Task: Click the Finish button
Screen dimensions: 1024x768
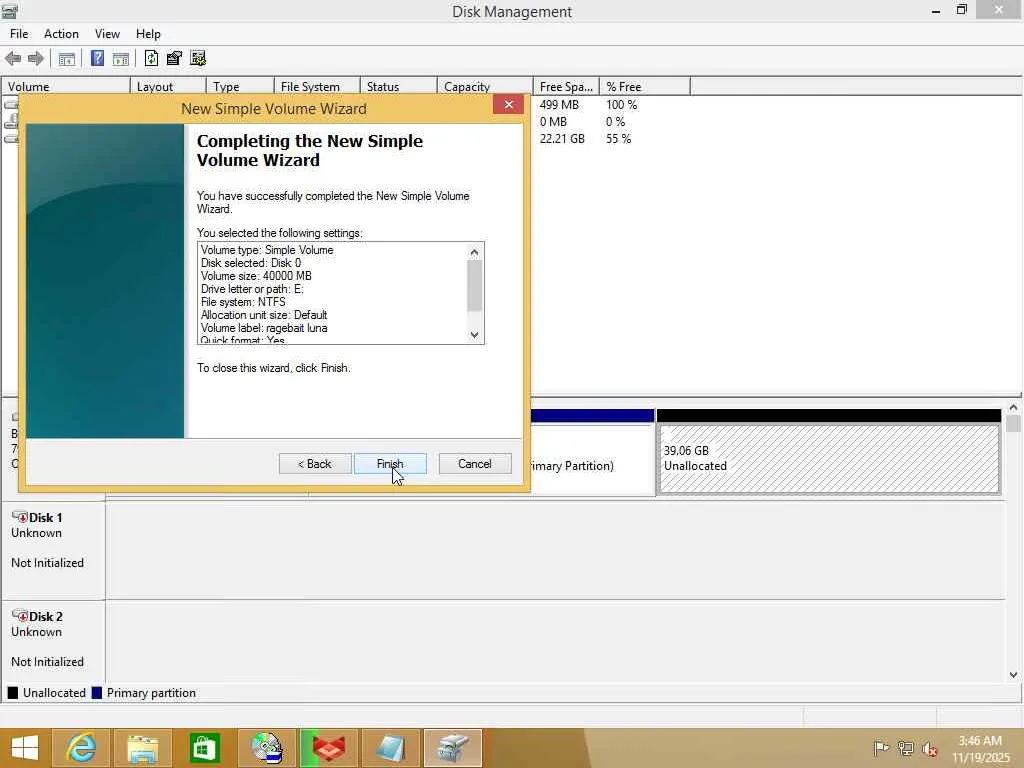Action: [x=391, y=464]
